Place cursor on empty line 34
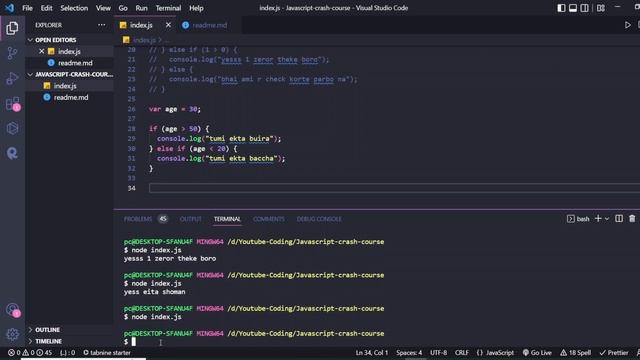640x360 pixels. 394,188
